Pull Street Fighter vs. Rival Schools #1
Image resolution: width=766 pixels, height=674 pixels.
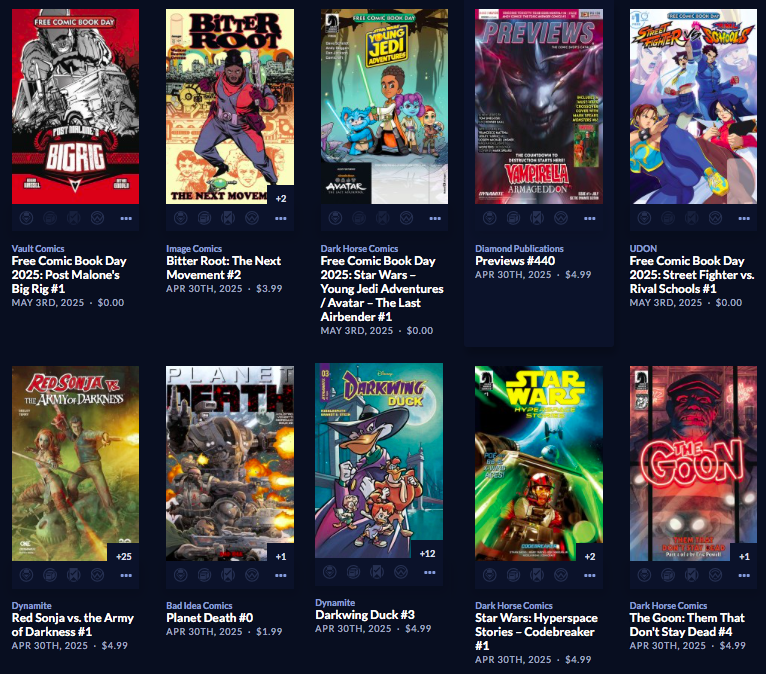point(644,218)
